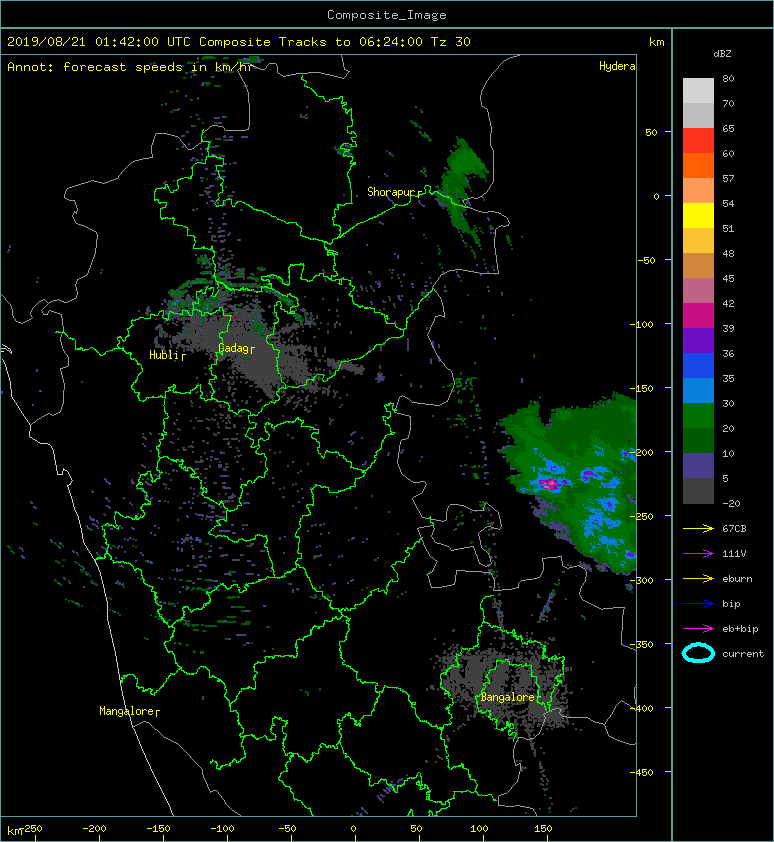Click the blue bip arrow in legend
The height and width of the screenshot is (842, 774).
[698, 604]
